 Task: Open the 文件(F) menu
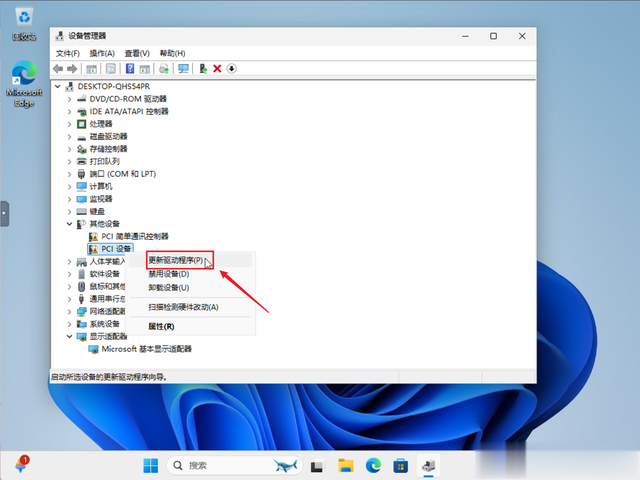(68, 53)
